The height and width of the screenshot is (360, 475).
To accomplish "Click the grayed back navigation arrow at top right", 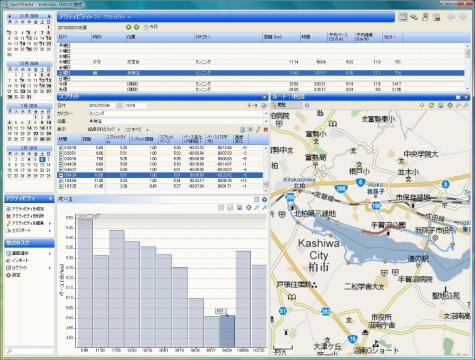I will click(x=451, y=17).
